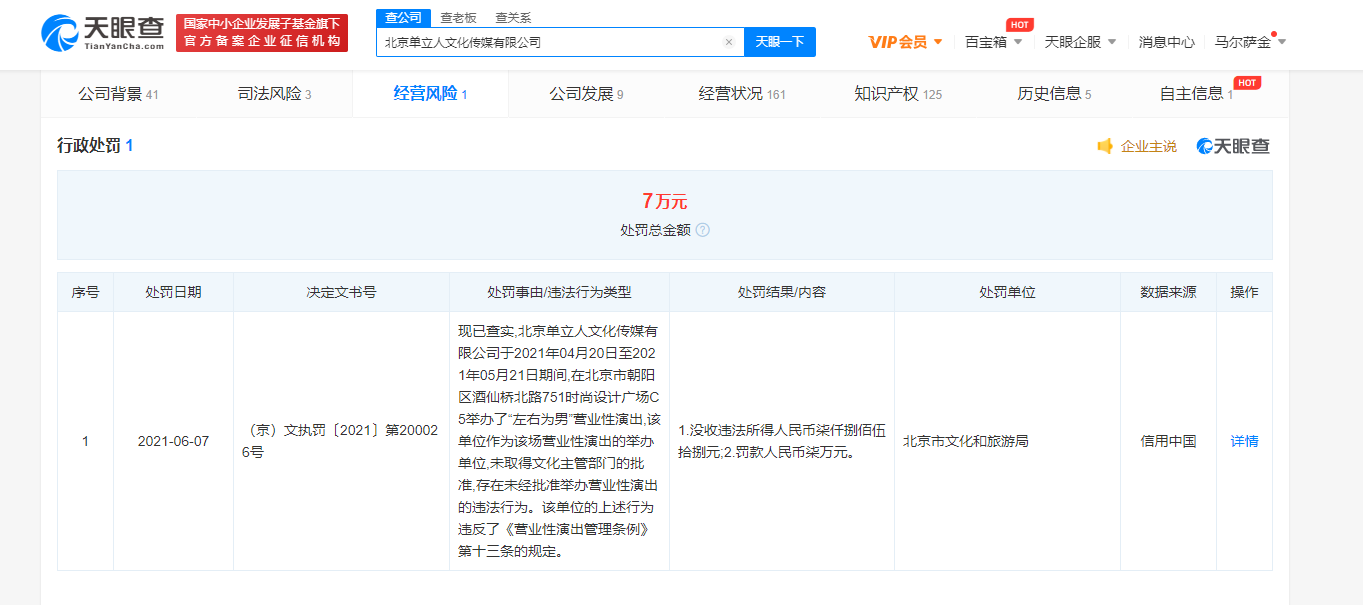
Task: Click the 天眼查 watermark logo at right
Action: [x=1233, y=147]
